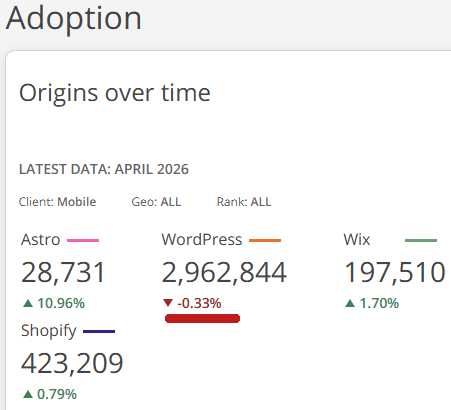
Task: Click the Client: Mobile filter text
Action: 57,202
